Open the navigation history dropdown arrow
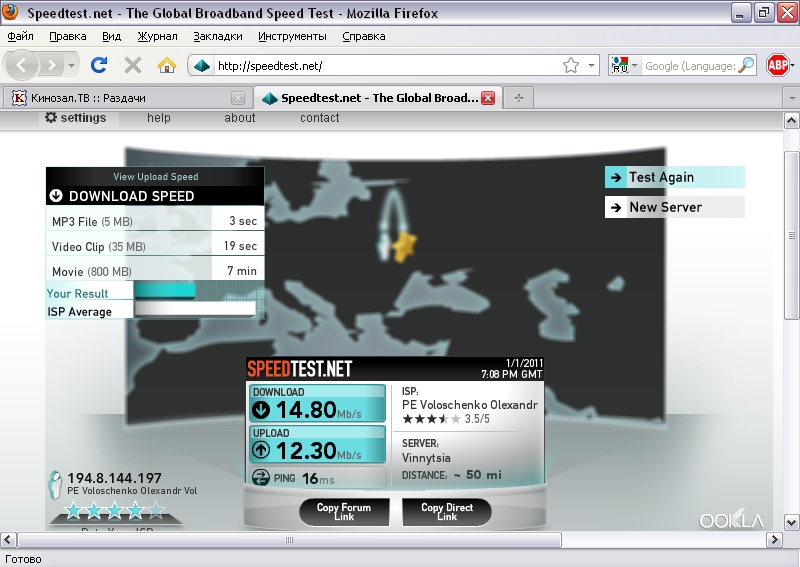 coord(71,65)
